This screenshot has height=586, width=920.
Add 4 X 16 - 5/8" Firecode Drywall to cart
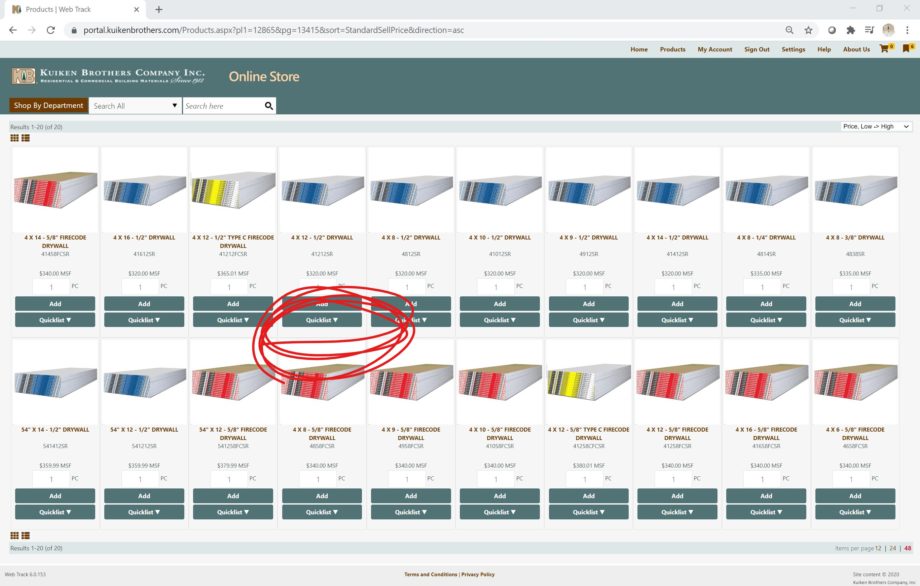tap(766, 496)
